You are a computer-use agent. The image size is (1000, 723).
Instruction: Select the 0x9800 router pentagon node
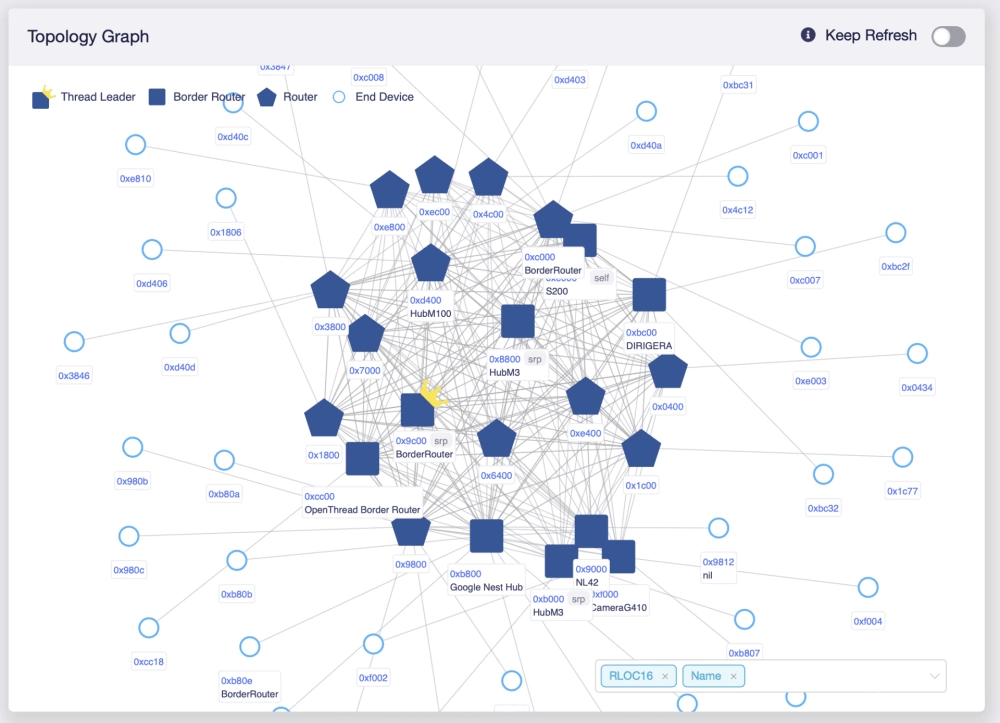click(x=411, y=531)
